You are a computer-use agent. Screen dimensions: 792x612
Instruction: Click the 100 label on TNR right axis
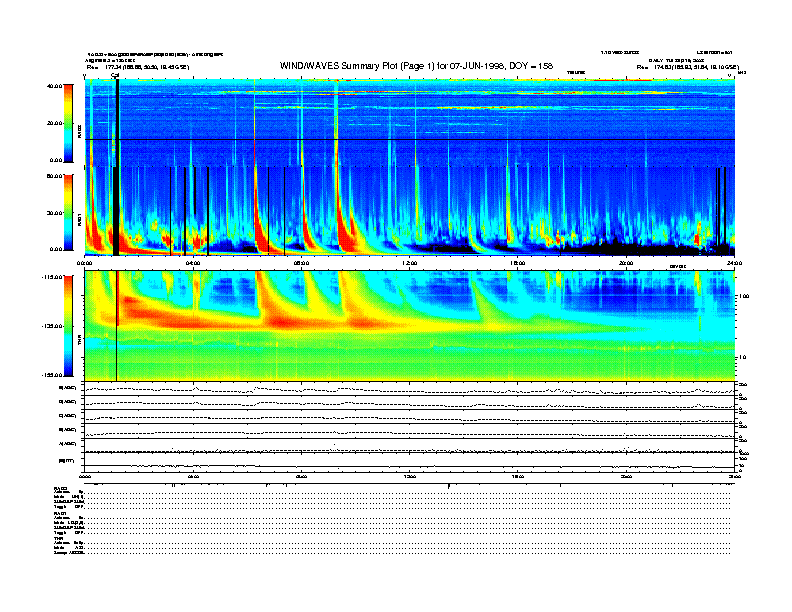[745, 296]
